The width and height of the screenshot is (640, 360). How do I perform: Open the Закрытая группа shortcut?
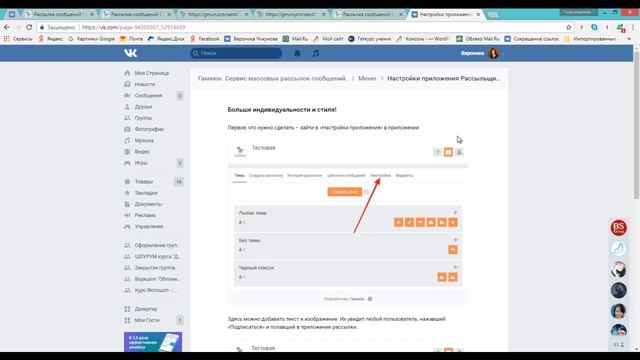tap(155, 268)
